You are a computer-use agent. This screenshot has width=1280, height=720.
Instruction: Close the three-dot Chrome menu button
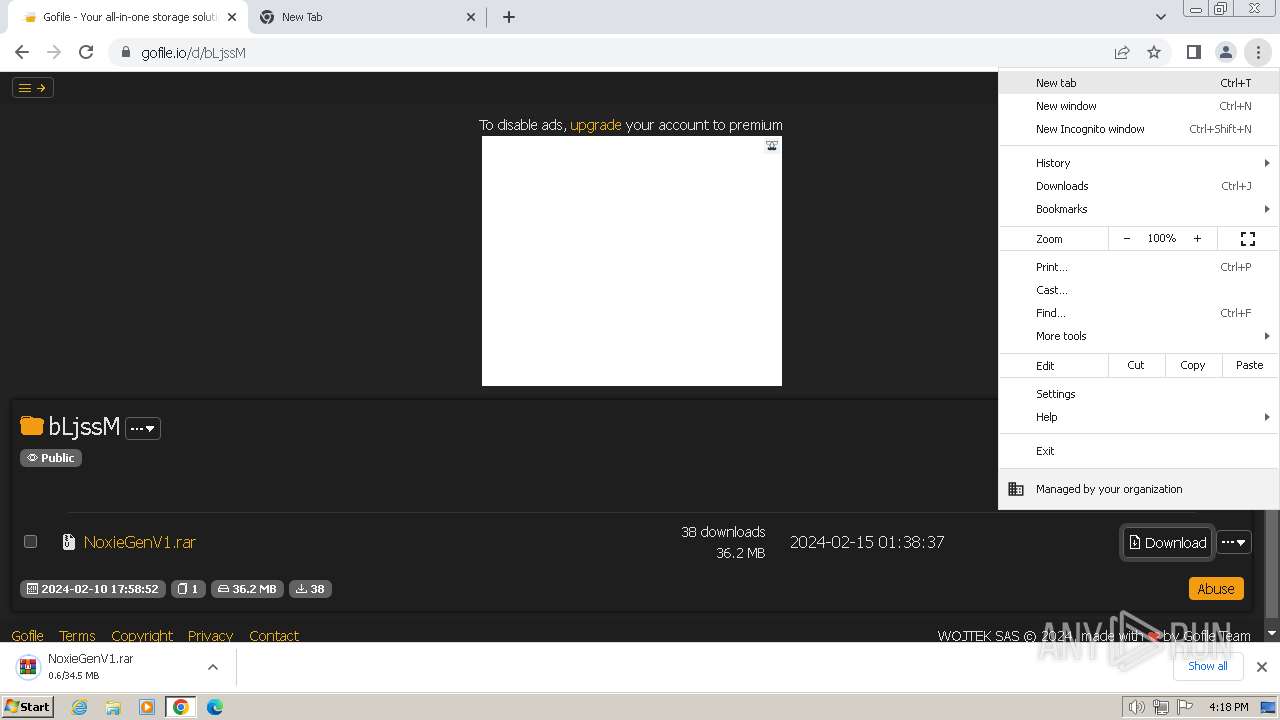tap(1258, 52)
